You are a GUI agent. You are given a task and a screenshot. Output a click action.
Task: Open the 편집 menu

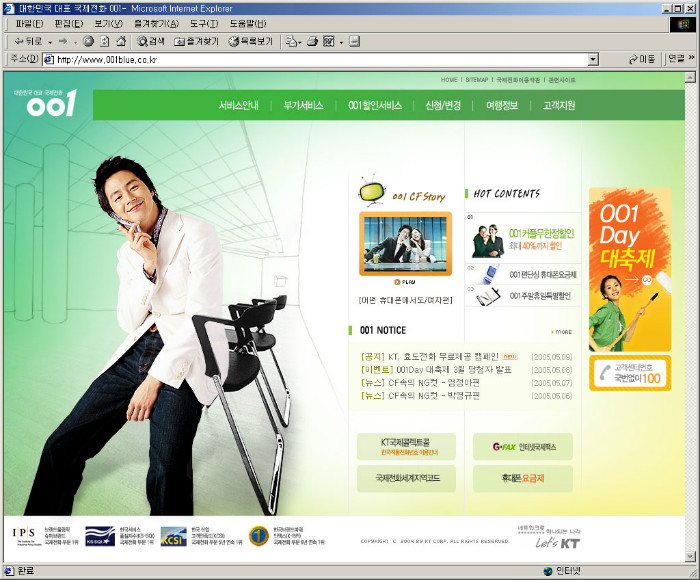[69, 24]
